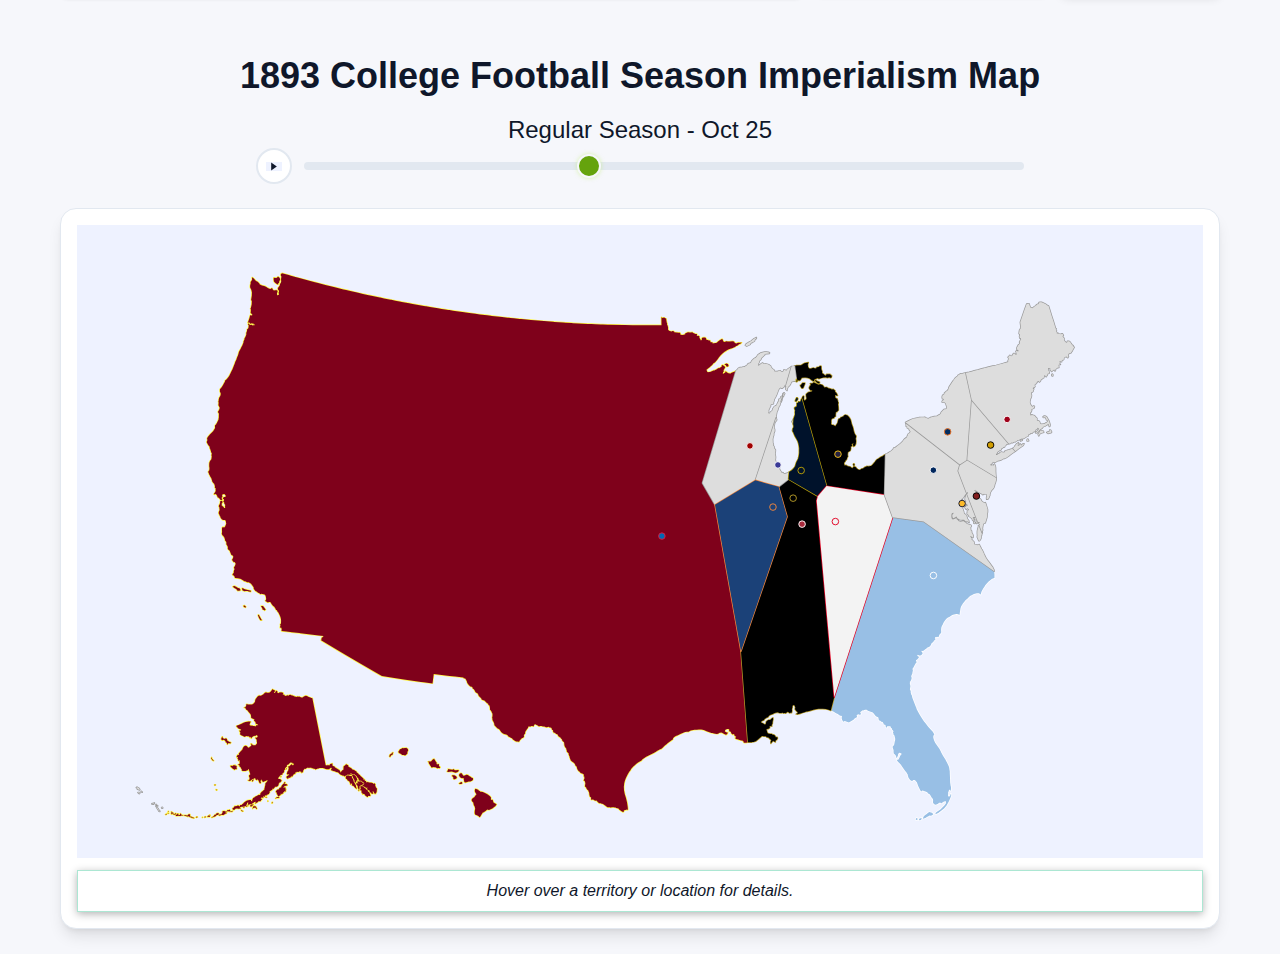The height and width of the screenshot is (954, 1280).
Task: Click the gold team dot in Massachusetts
Action: (990, 445)
